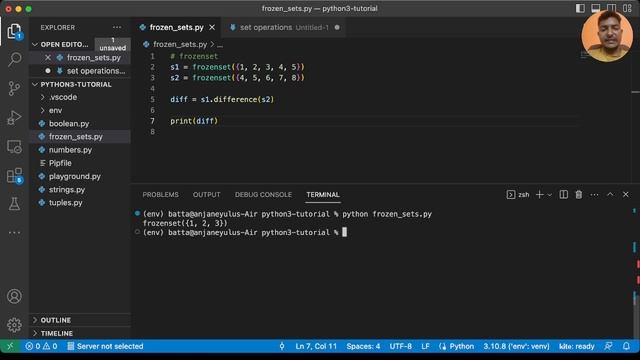Close the frozen_sets.py editor tab

[212, 27]
